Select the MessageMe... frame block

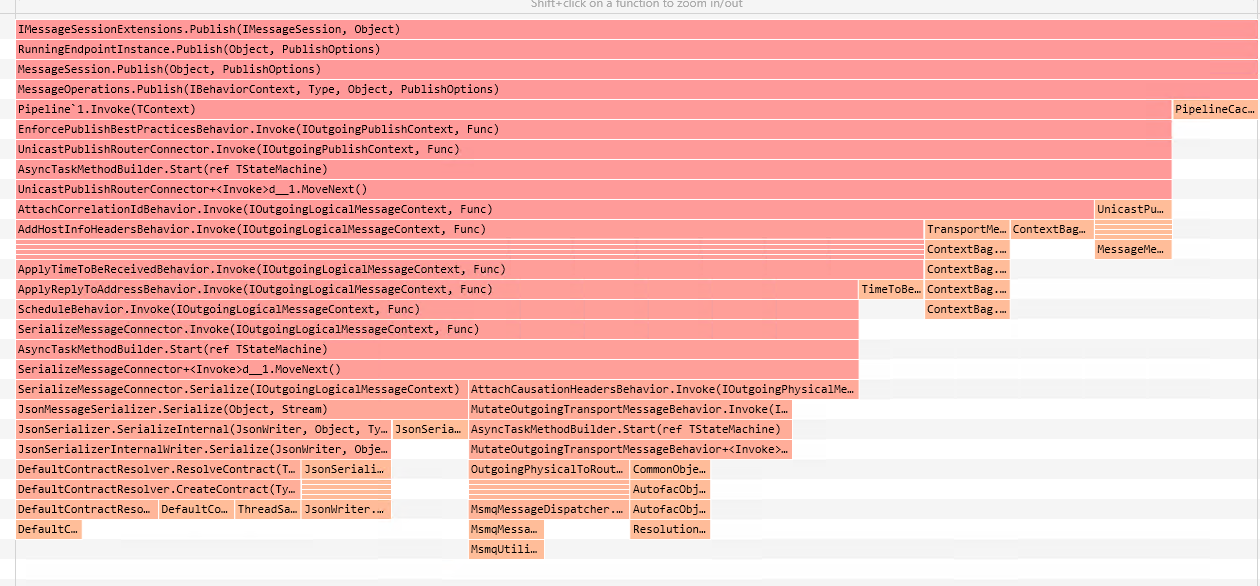click(x=1132, y=249)
